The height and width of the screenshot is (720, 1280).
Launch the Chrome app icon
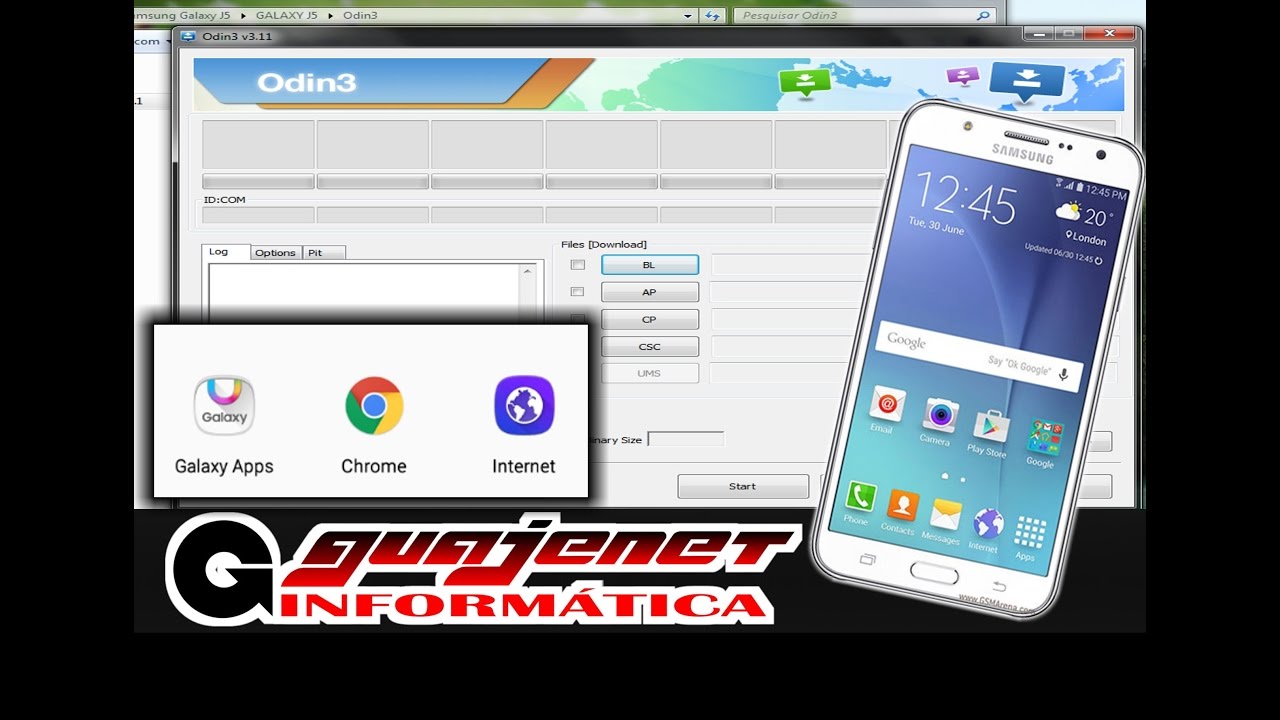point(374,405)
